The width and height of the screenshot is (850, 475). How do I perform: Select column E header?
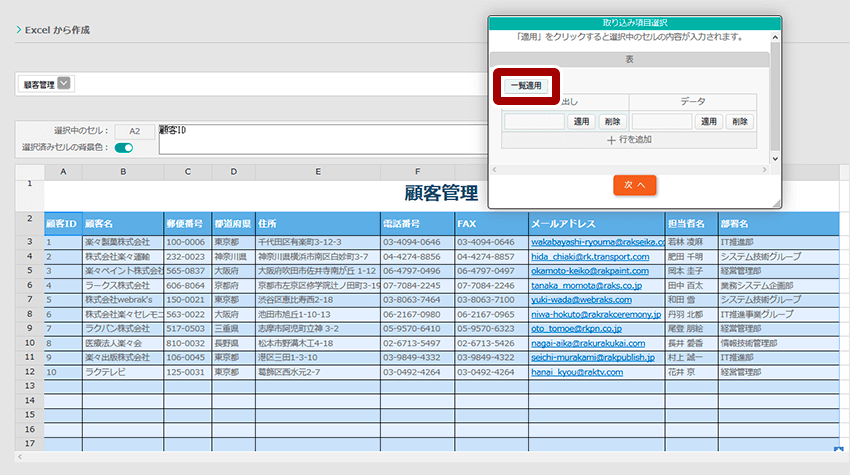(318, 172)
